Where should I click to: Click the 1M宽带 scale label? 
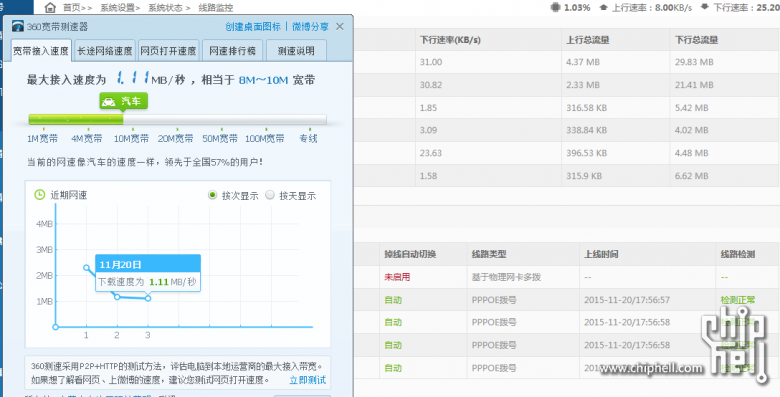point(42,138)
